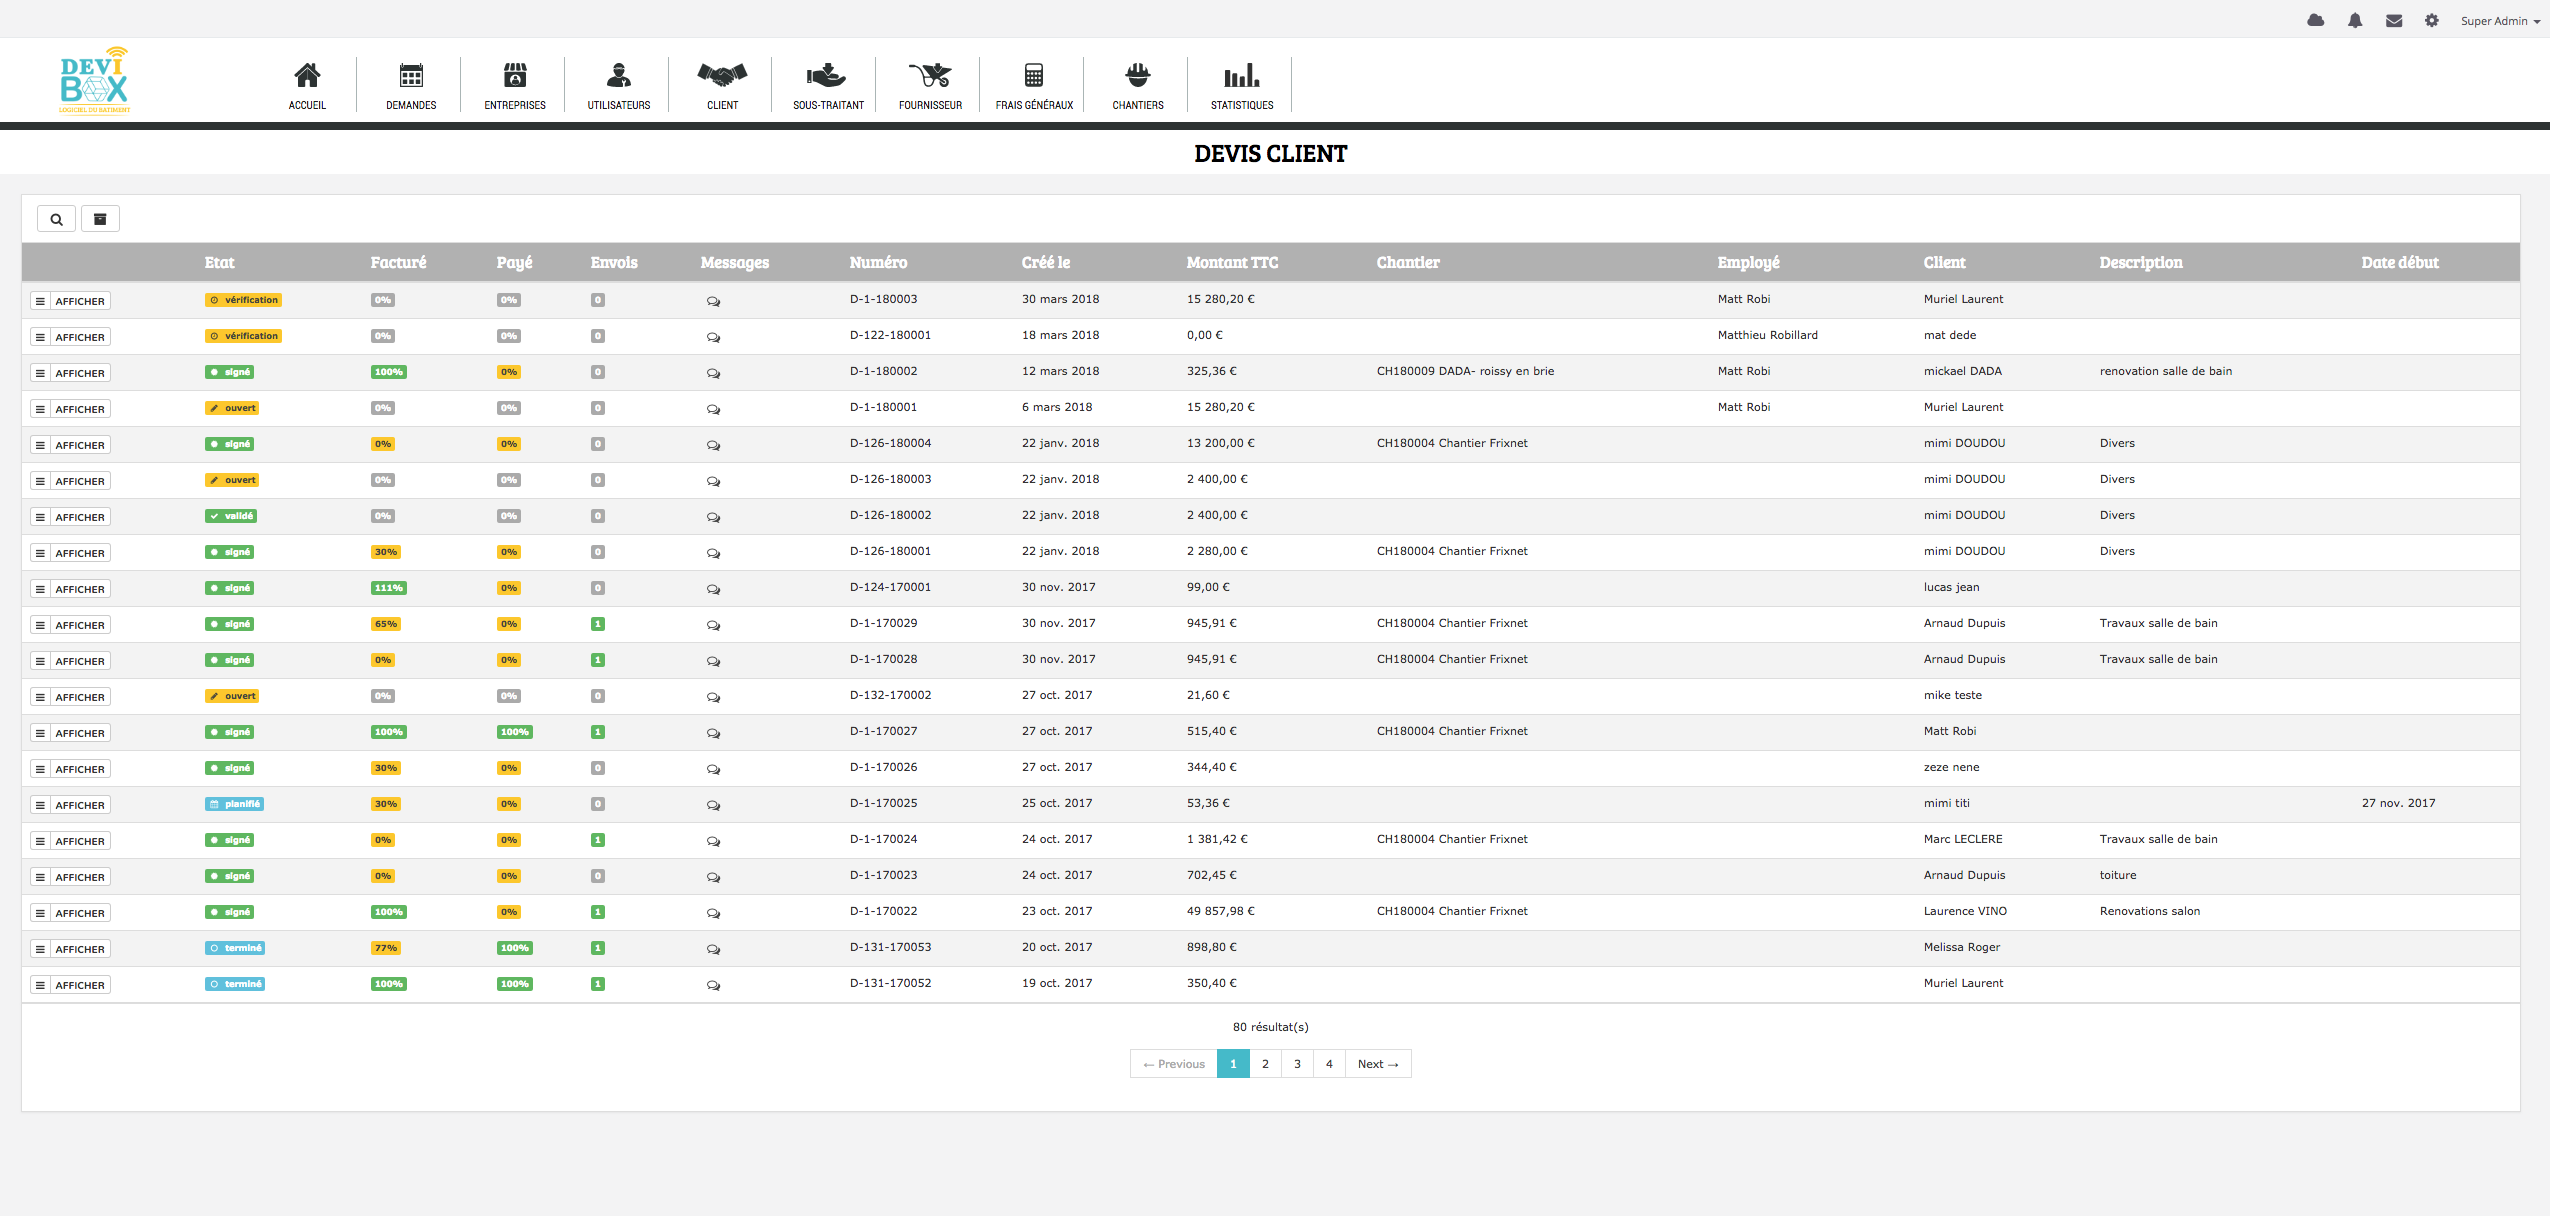Click the FOURNISSEUR cart icon
Image resolution: width=2550 pixels, height=1216 pixels.
click(x=929, y=76)
